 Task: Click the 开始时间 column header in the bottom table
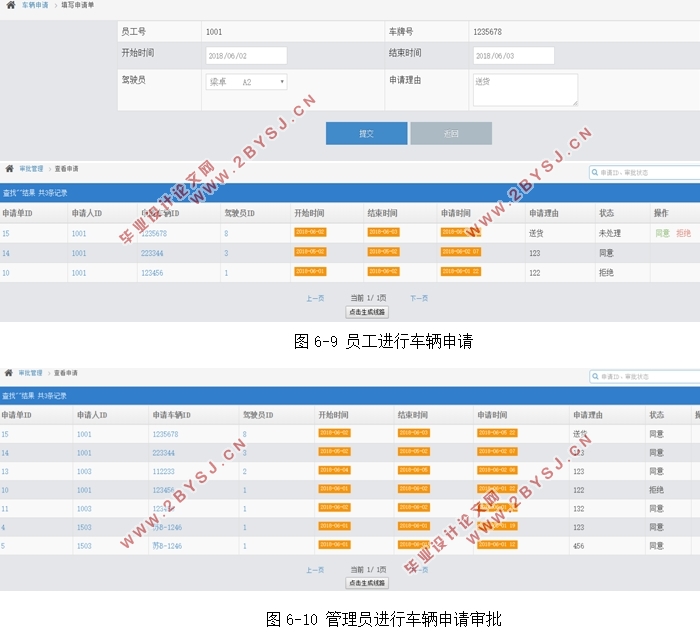[333, 415]
